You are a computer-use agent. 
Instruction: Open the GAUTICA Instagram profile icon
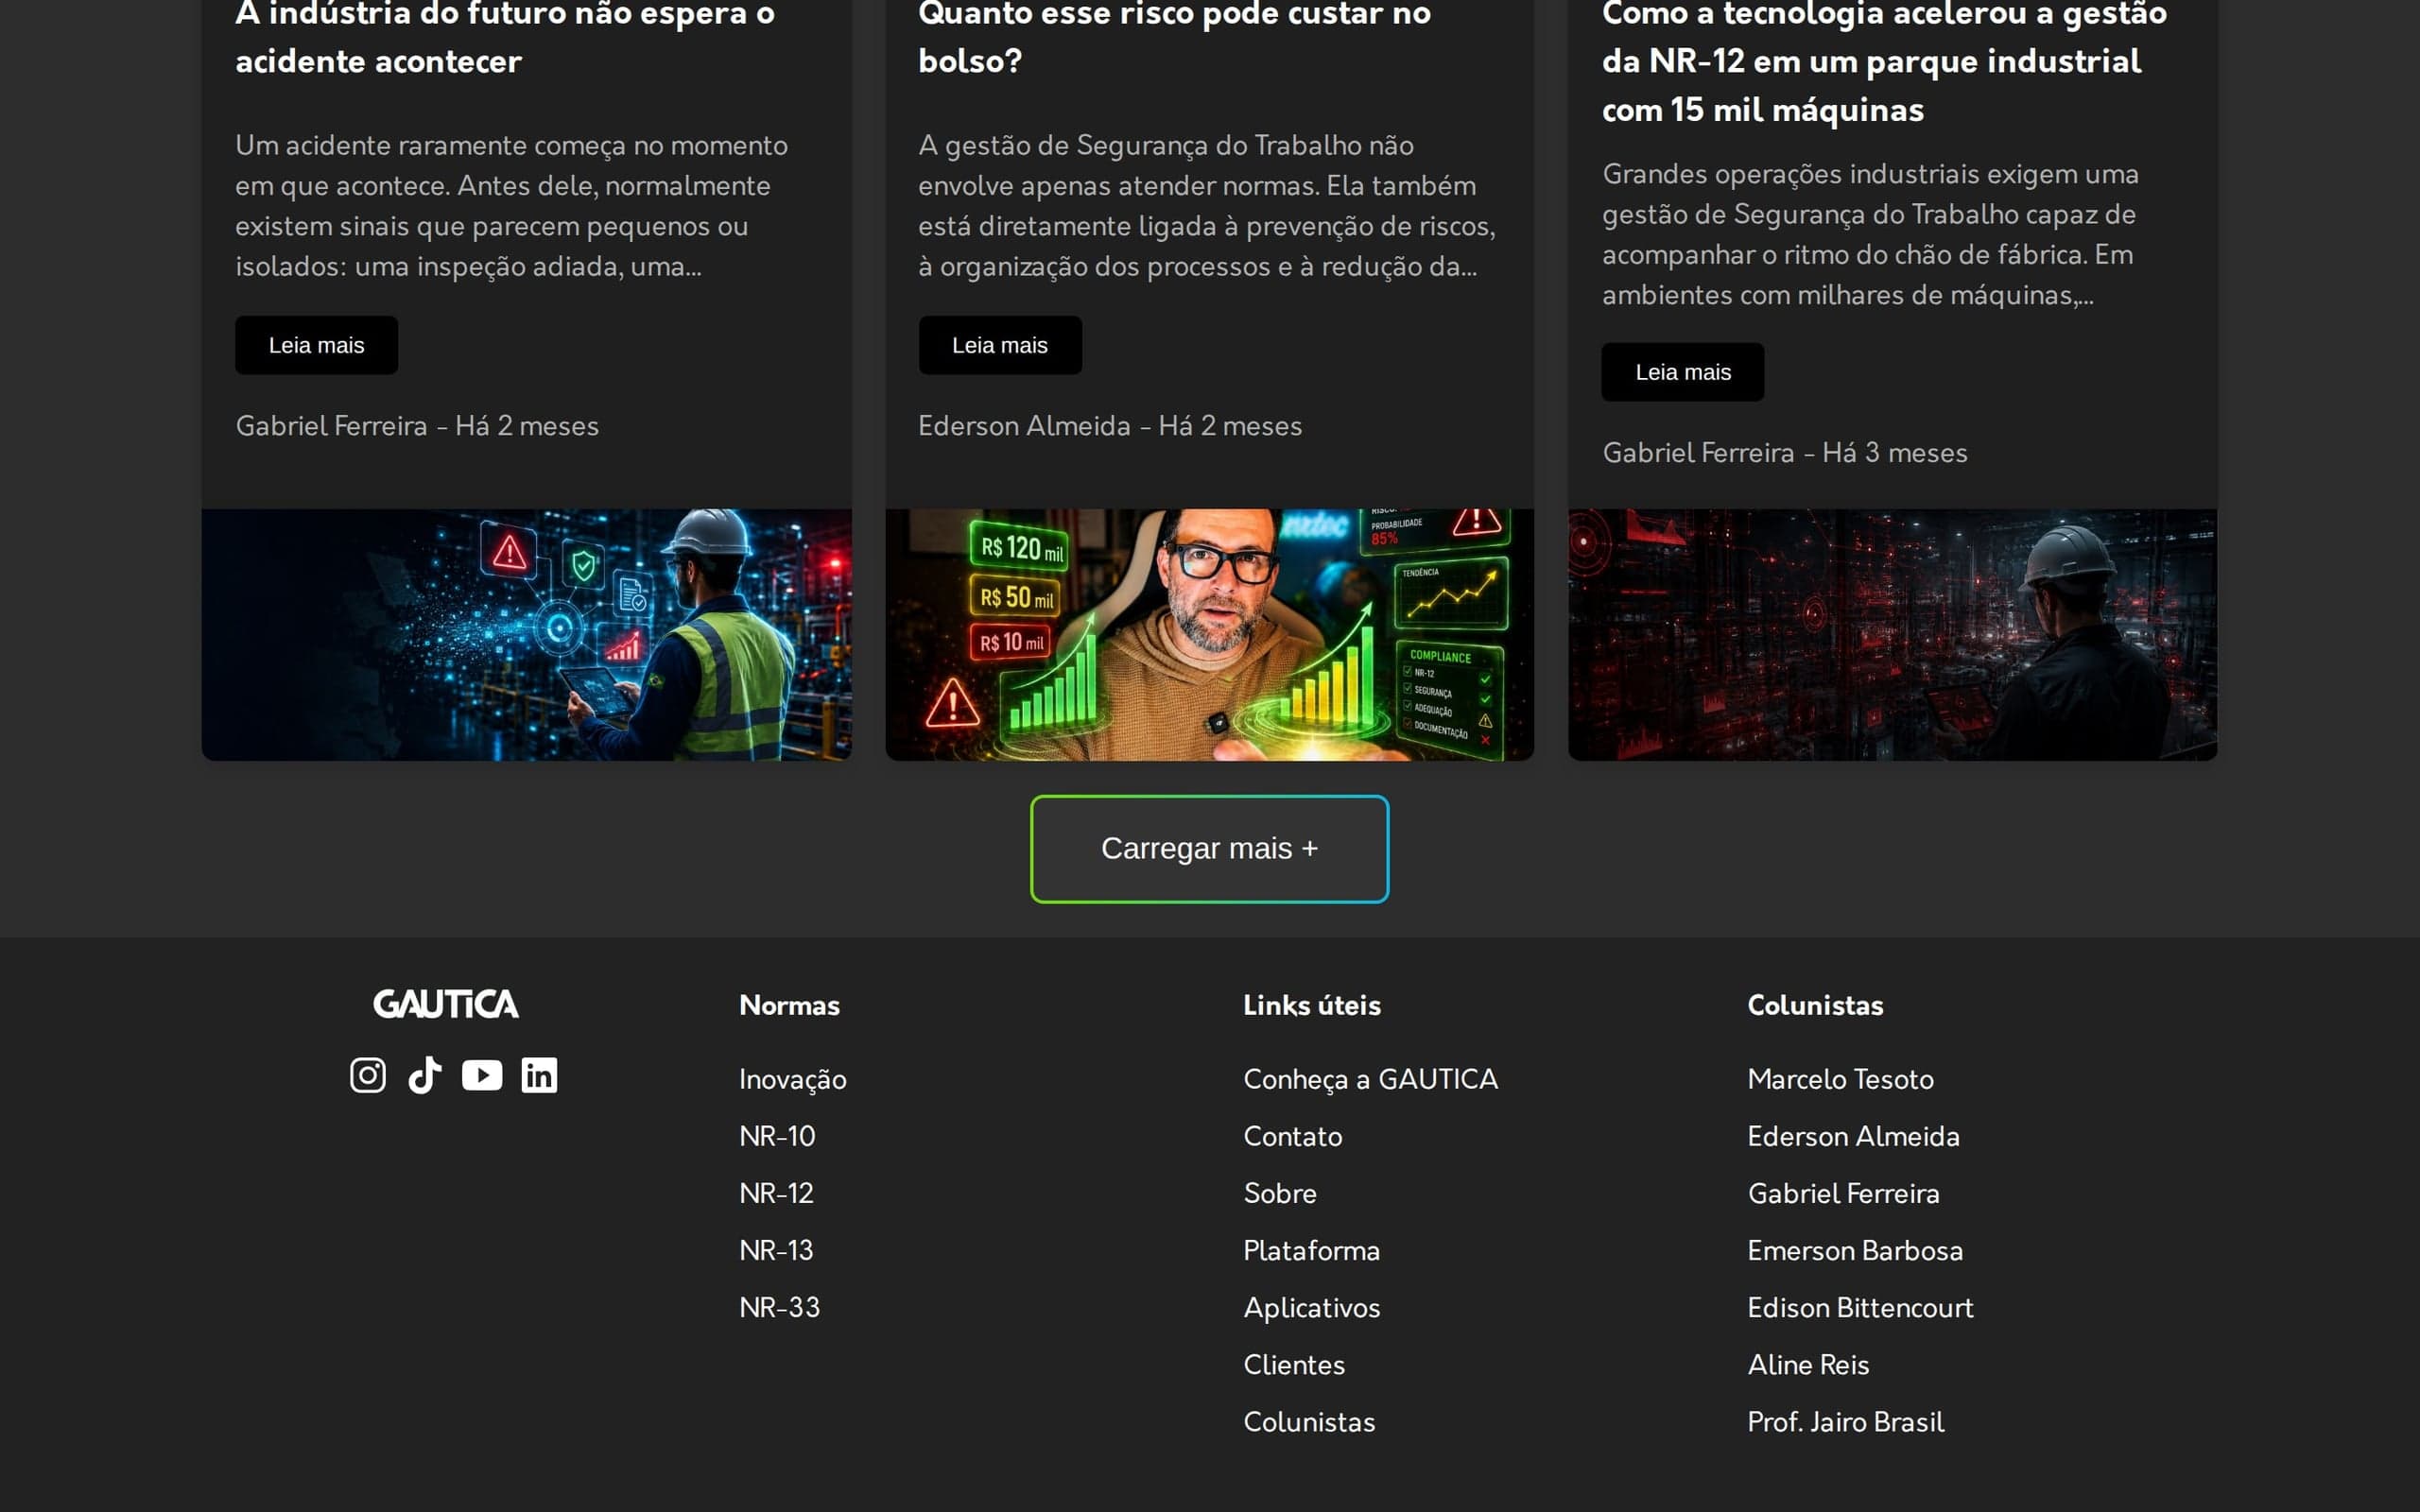click(x=368, y=1075)
